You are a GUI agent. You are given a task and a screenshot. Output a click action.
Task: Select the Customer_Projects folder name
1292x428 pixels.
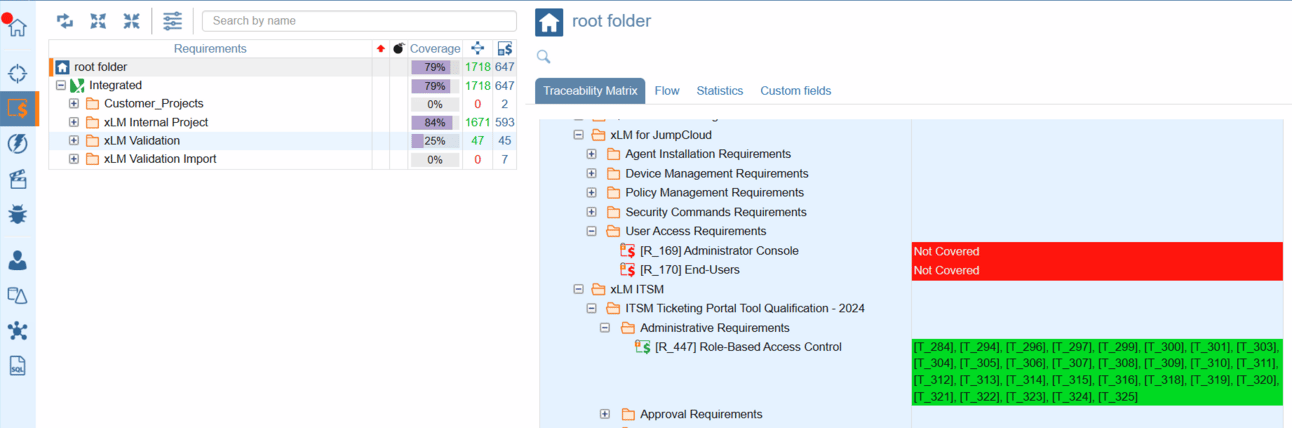coord(154,104)
